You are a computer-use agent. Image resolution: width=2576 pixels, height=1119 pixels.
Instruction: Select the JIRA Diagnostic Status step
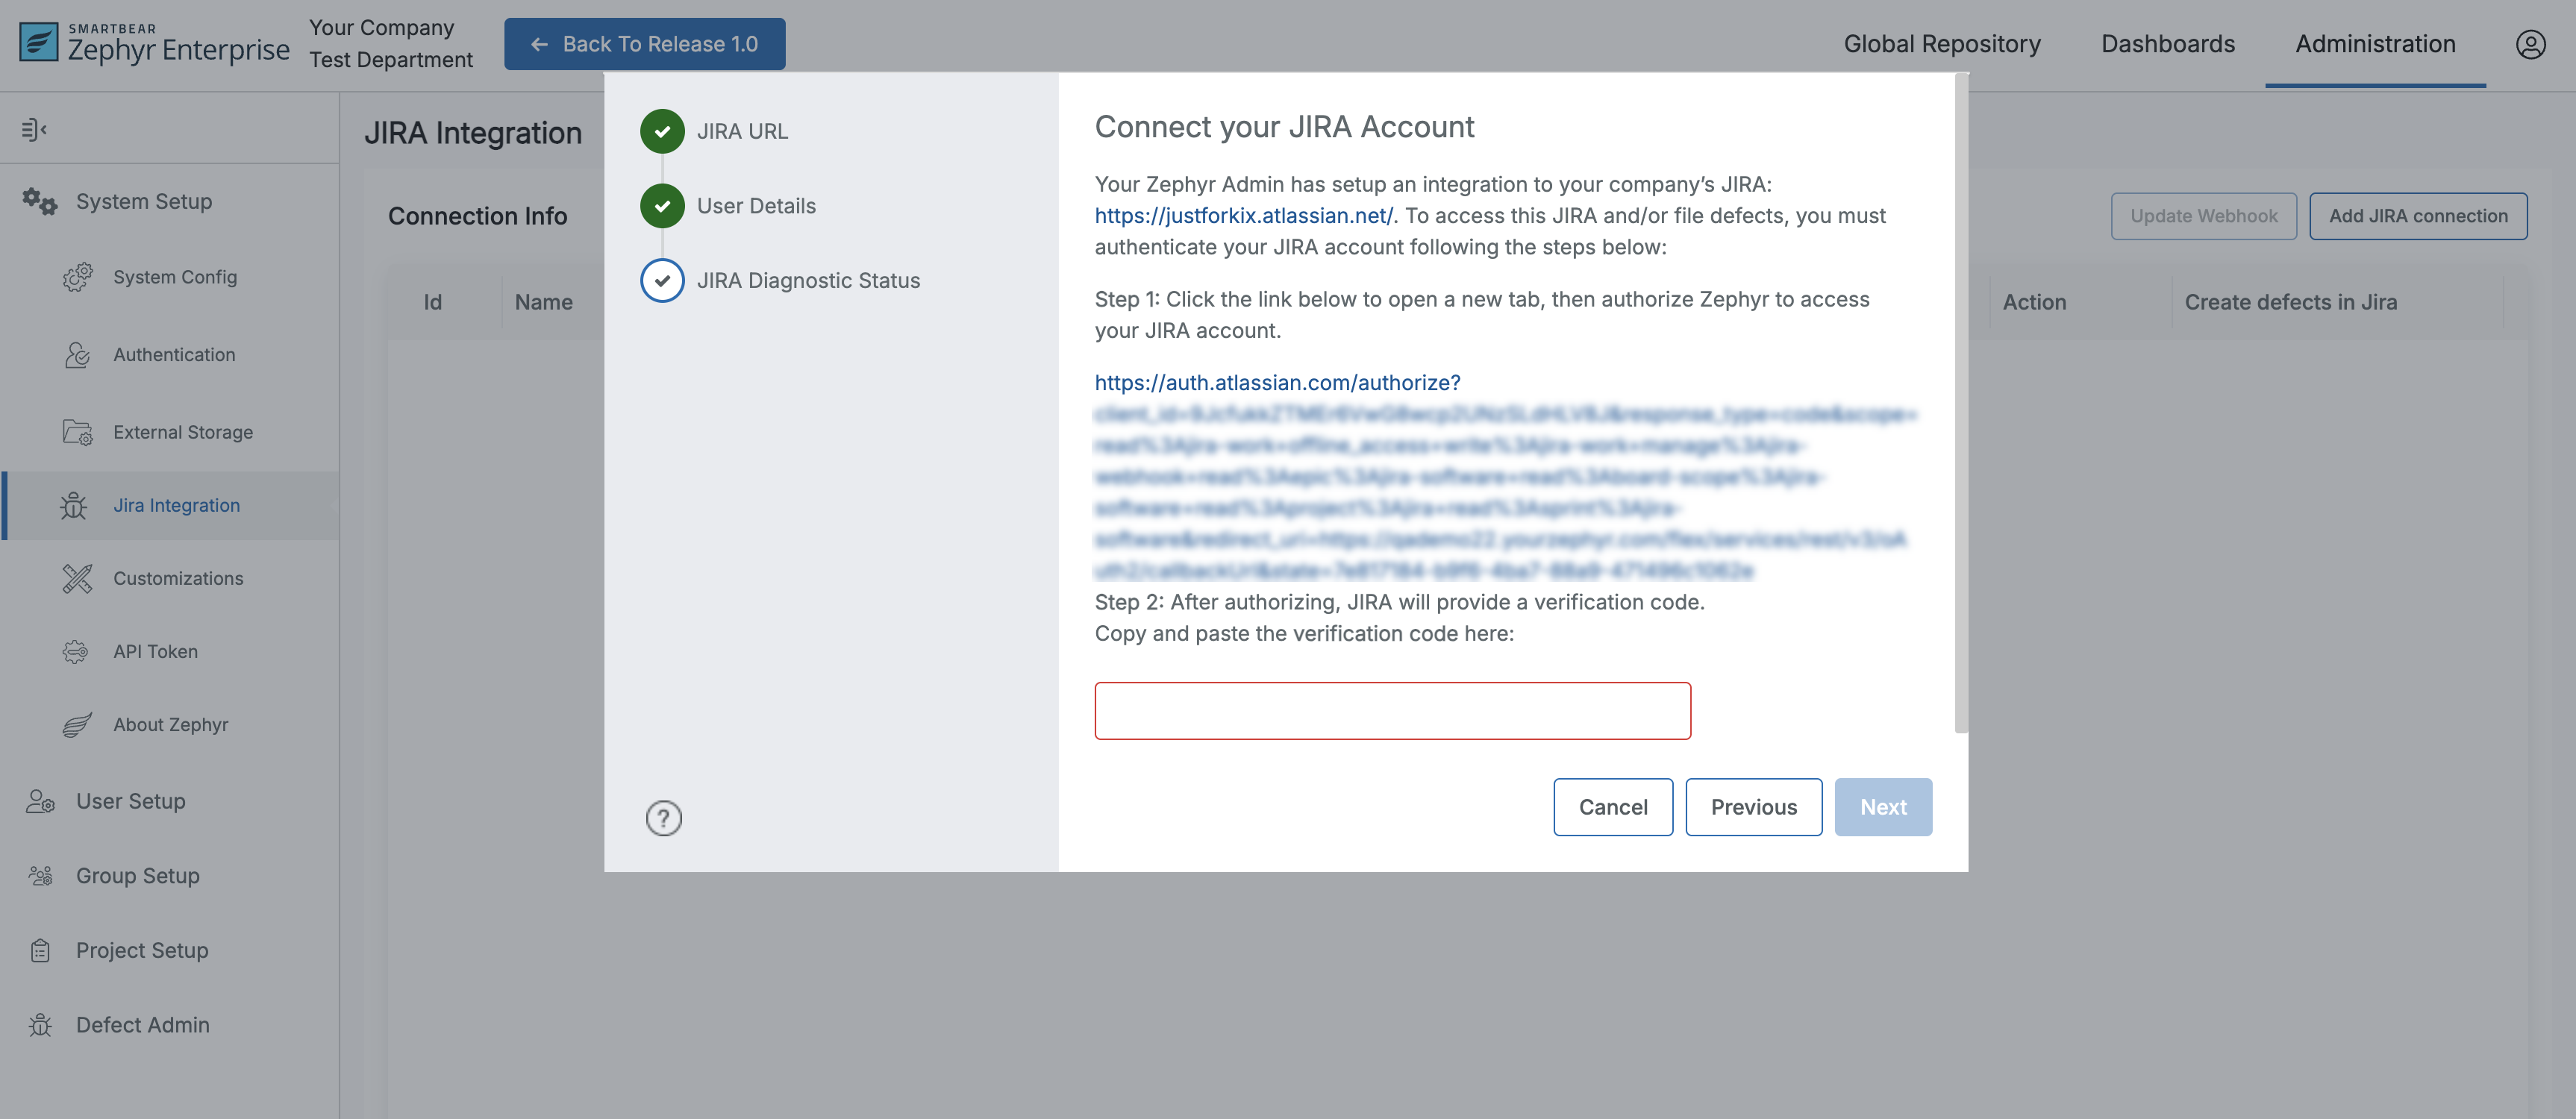[x=807, y=281]
